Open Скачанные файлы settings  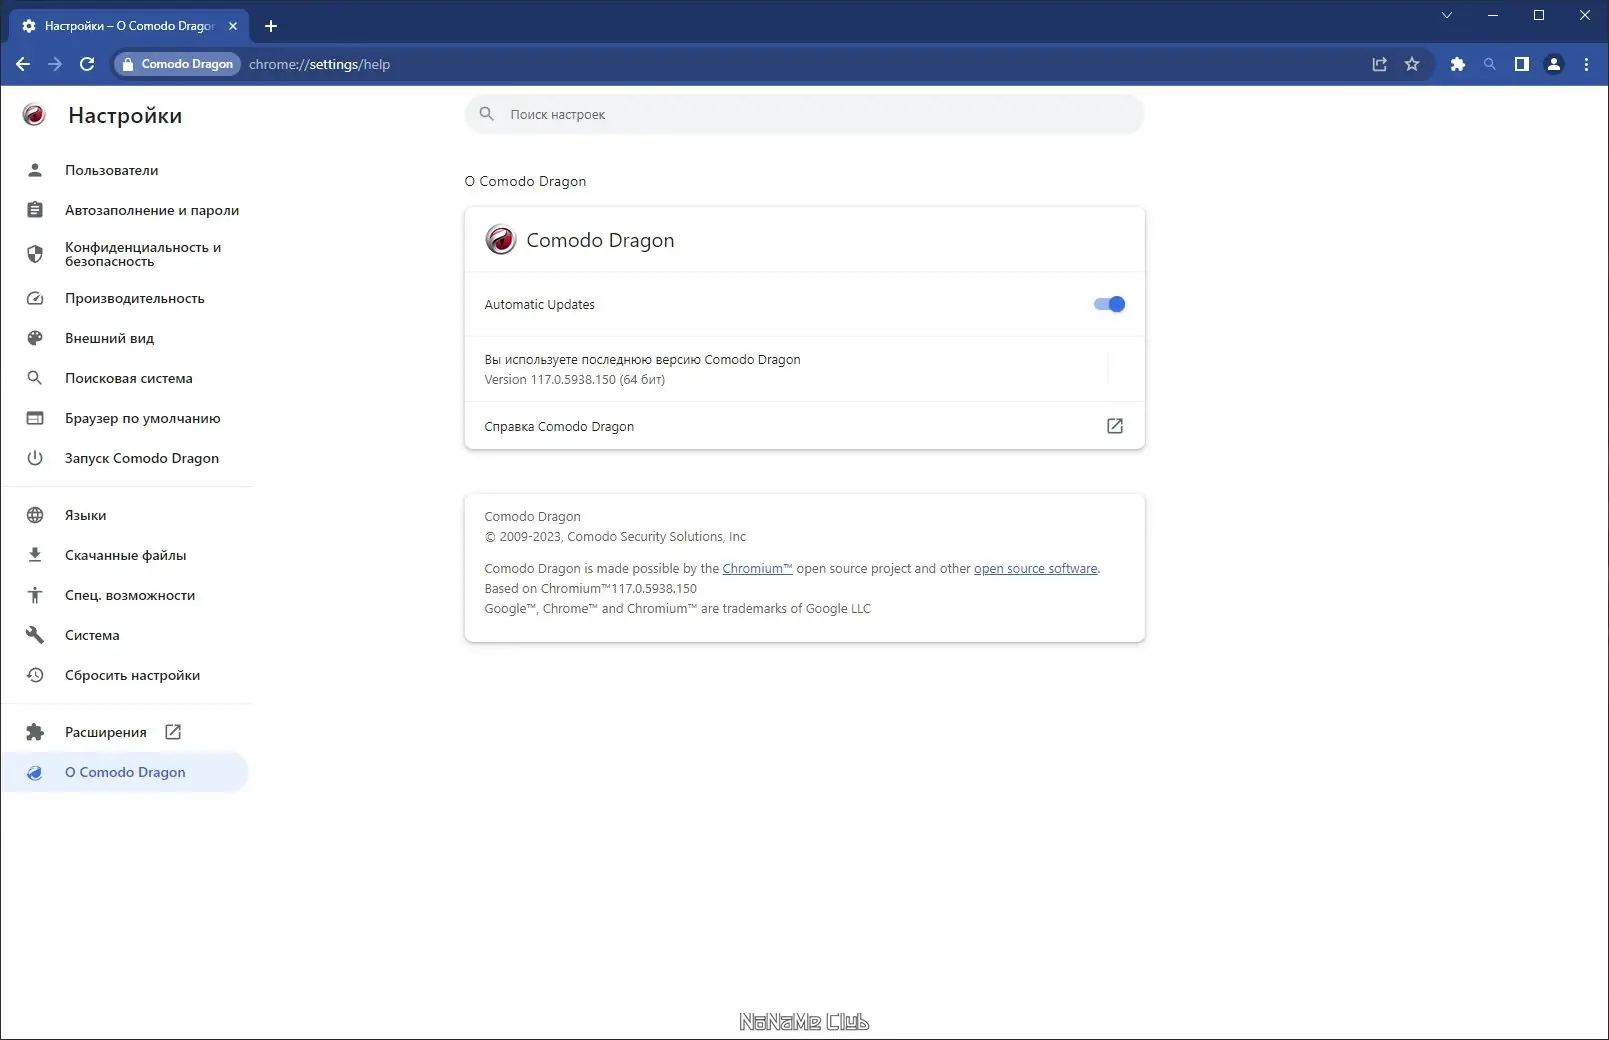click(x=126, y=555)
